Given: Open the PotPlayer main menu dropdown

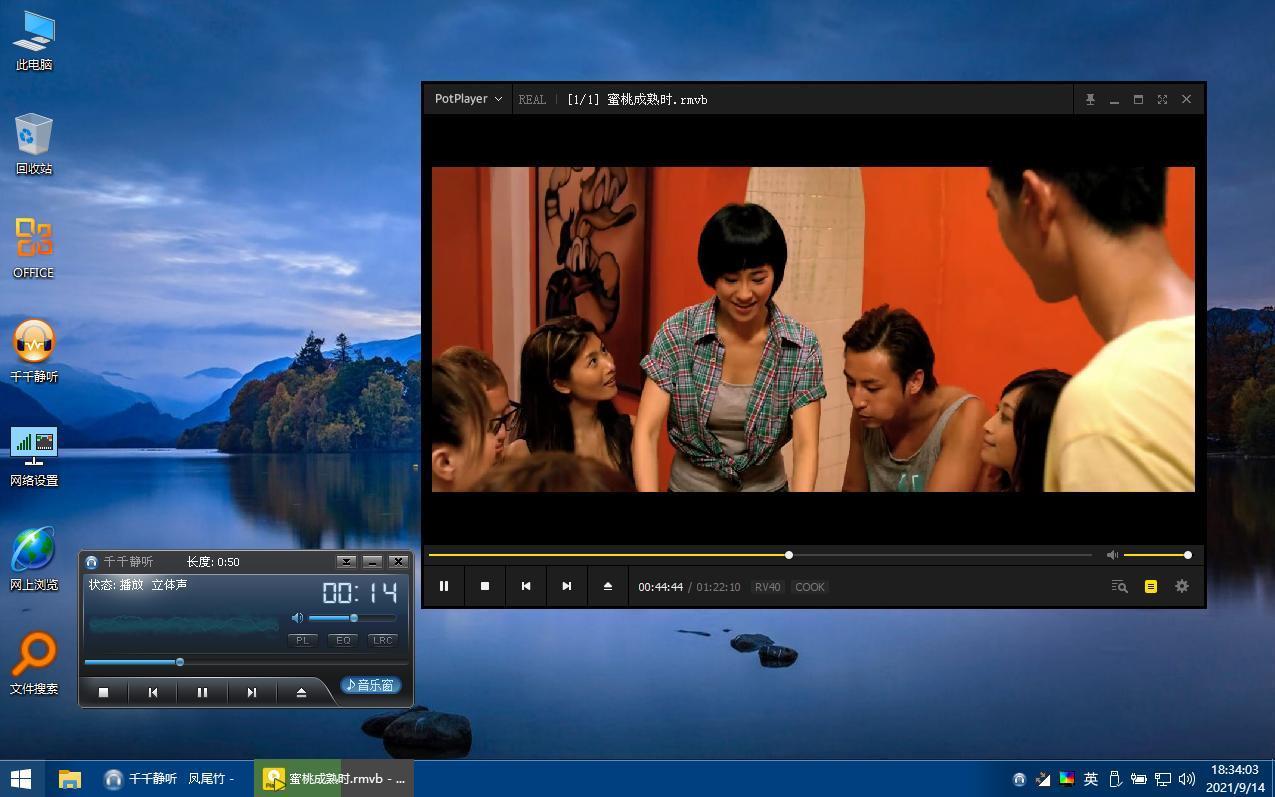Looking at the screenshot, I should [468, 99].
